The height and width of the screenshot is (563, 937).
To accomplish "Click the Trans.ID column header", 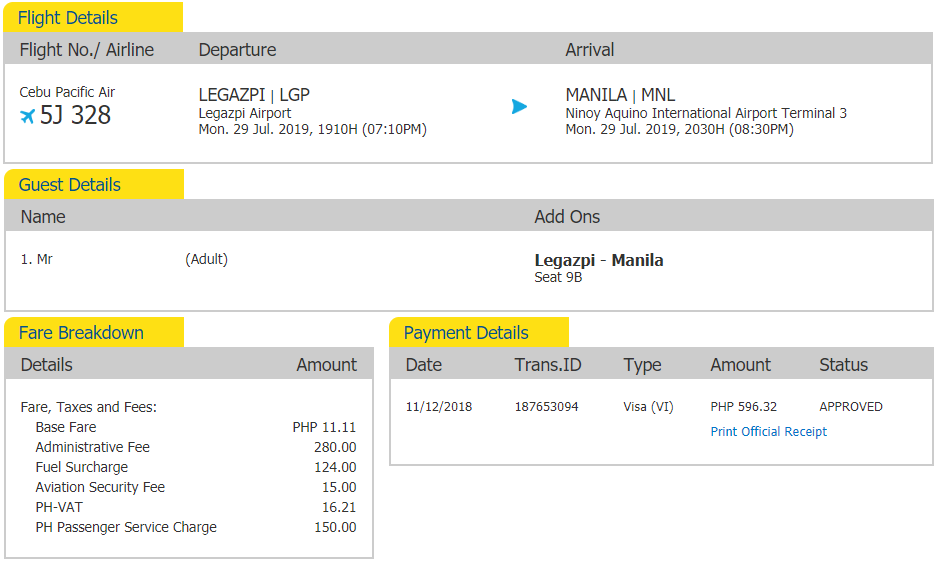I will click(x=547, y=365).
